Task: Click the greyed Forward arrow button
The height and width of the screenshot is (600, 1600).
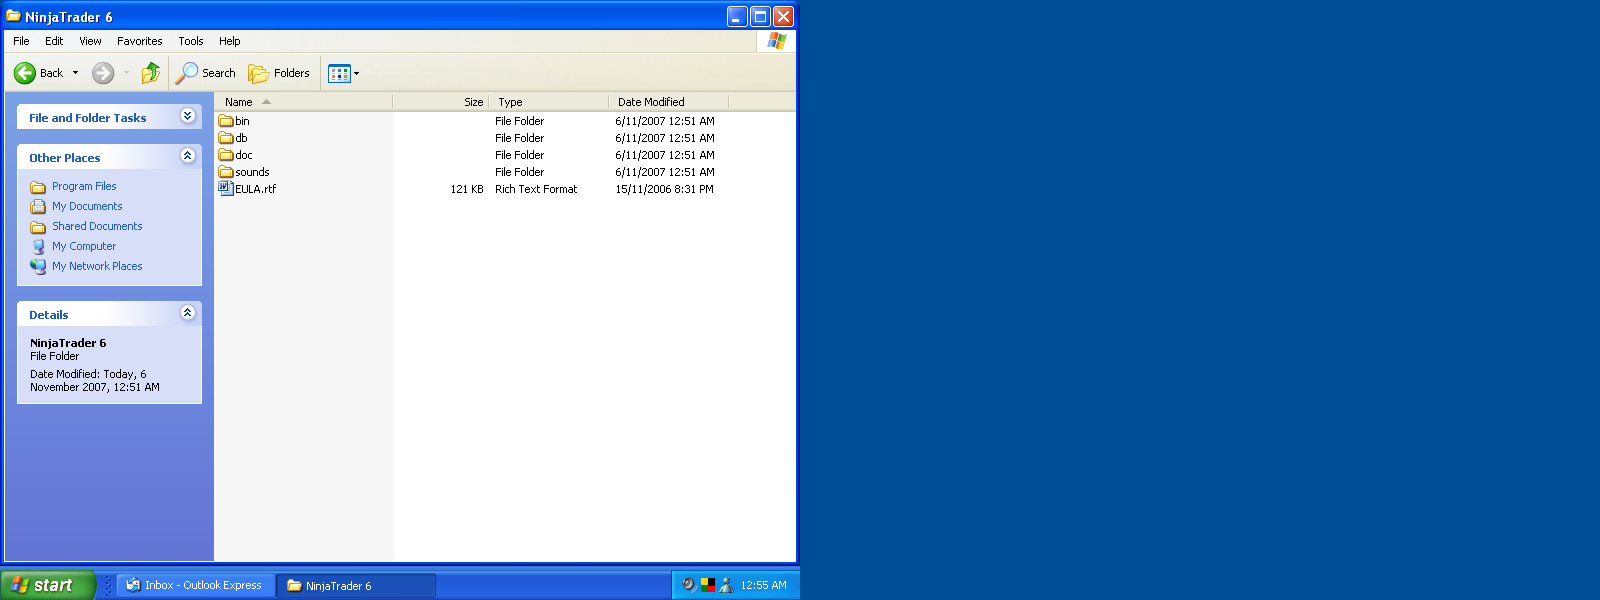Action: point(103,73)
